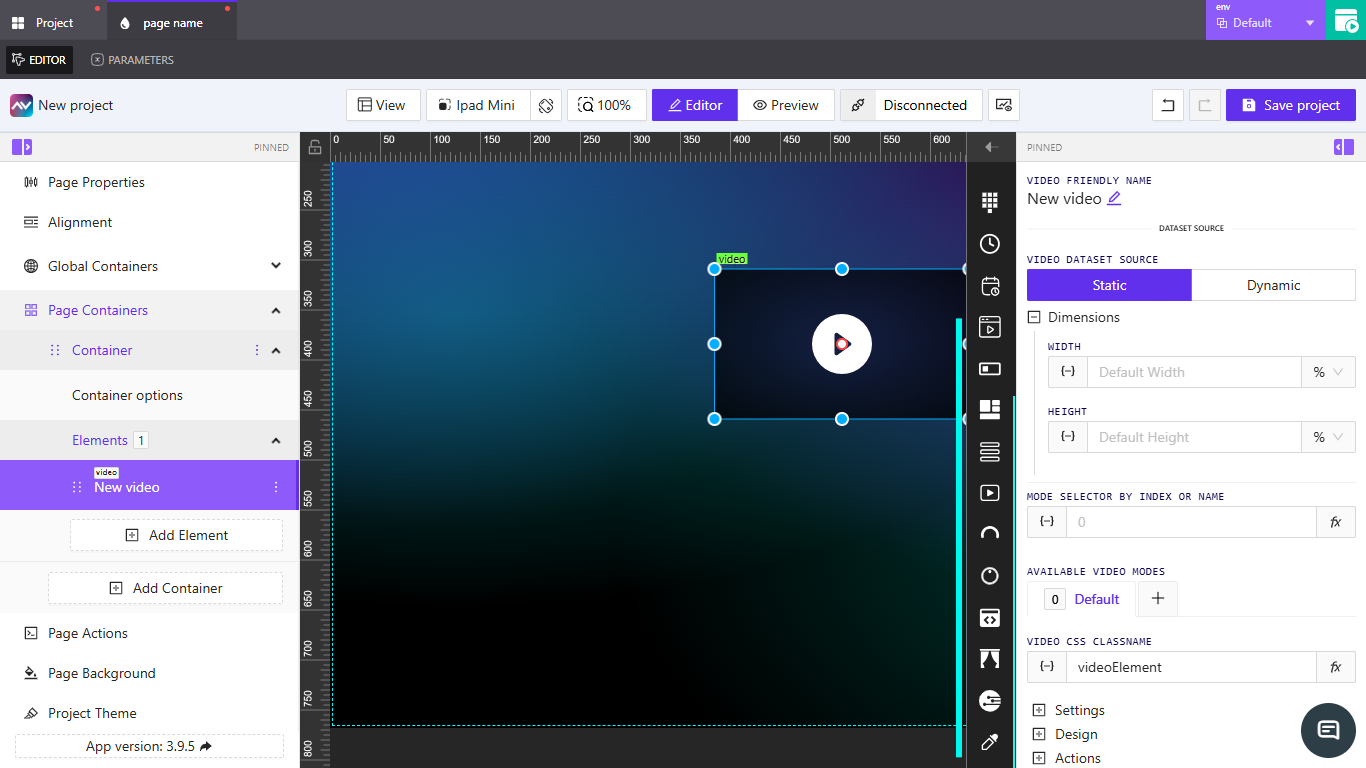Click the calendar scheduler icon
The width and height of the screenshot is (1366, 768).
[x=989, y=286]
